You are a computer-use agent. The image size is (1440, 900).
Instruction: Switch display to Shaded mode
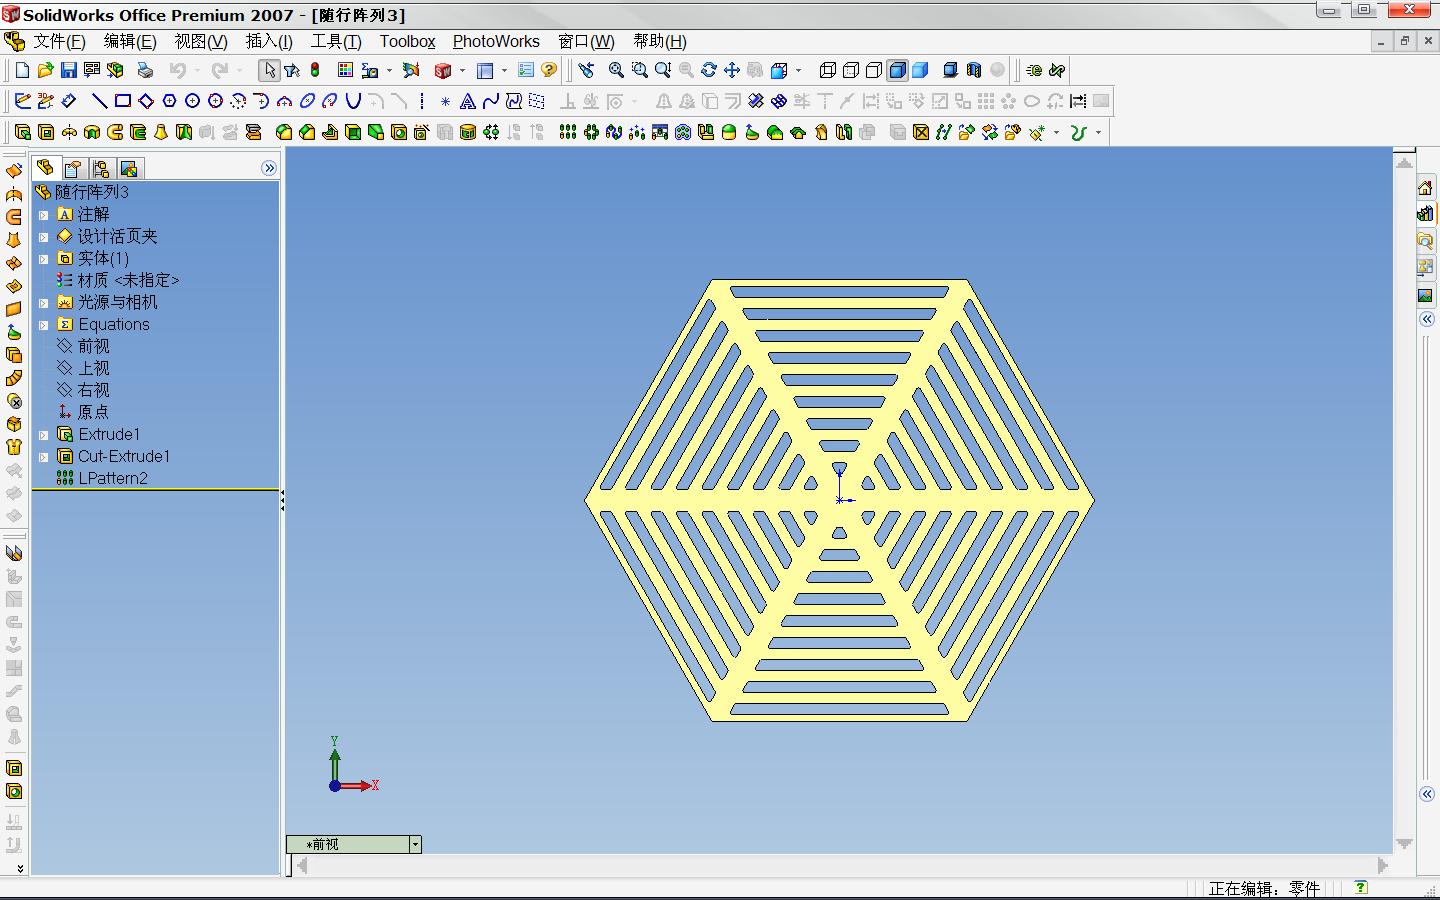(920, 70)
